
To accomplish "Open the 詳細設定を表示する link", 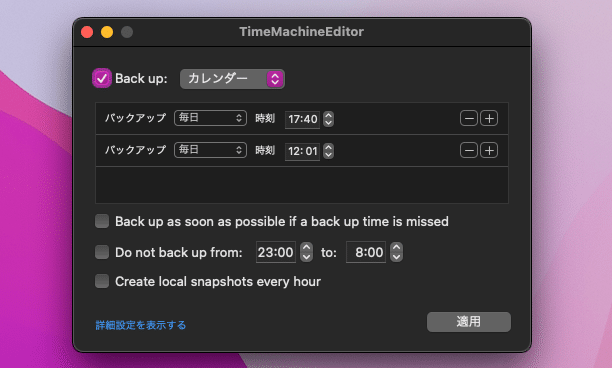I will tap(141, 325).
